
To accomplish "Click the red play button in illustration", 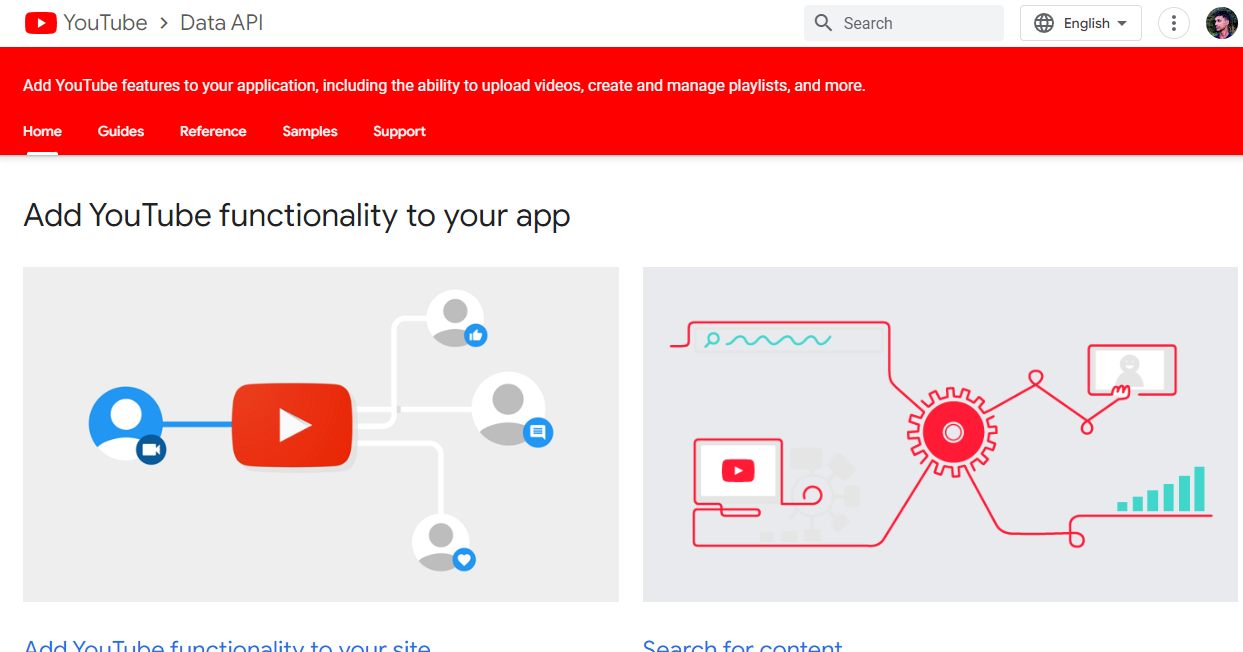I will [x=293, y=425].
